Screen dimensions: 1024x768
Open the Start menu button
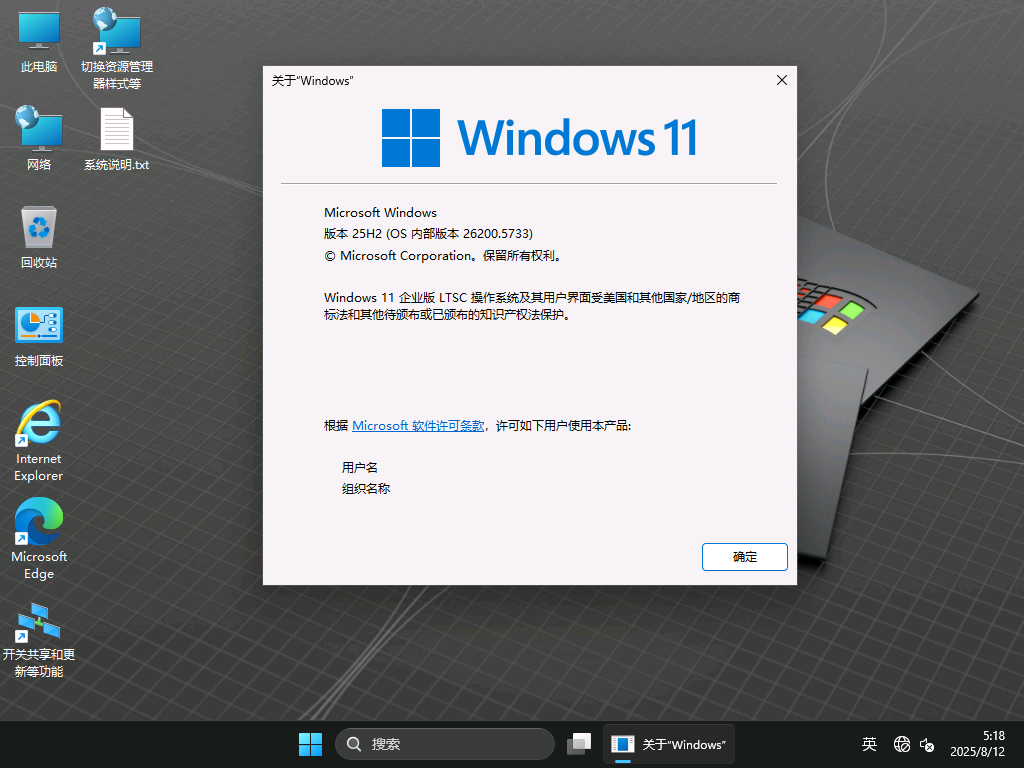pos(310,744)
